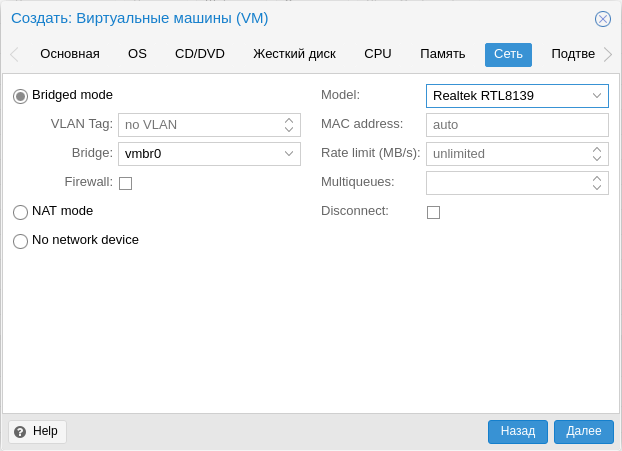Click the Назад button
Image resolution: width=622 pixels, height=451 pixels.
[518, 432]
